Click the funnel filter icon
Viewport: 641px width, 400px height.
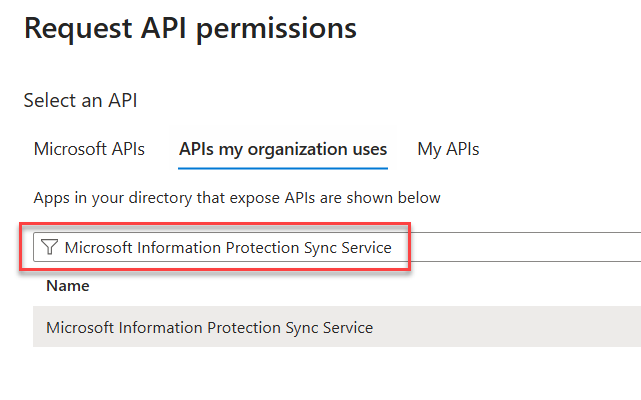click(49, 248)
